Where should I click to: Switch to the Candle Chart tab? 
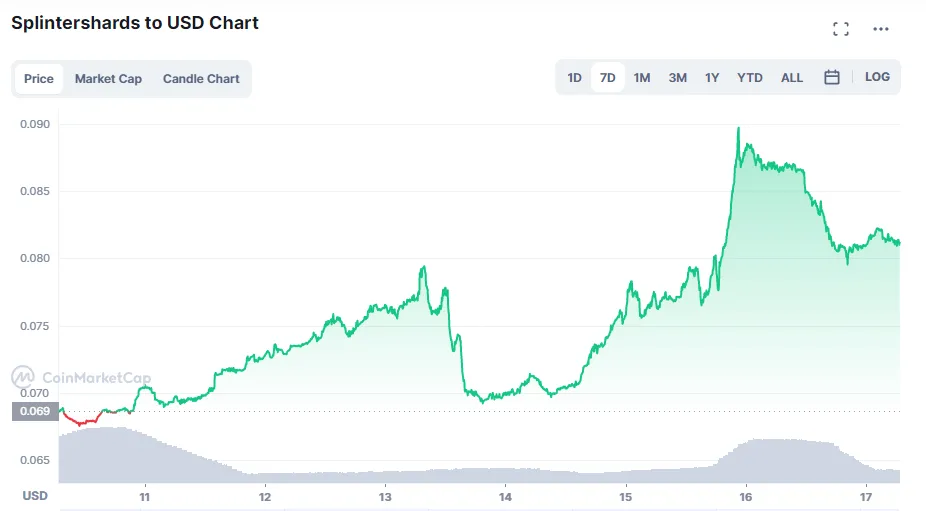[x=201, y=79]
